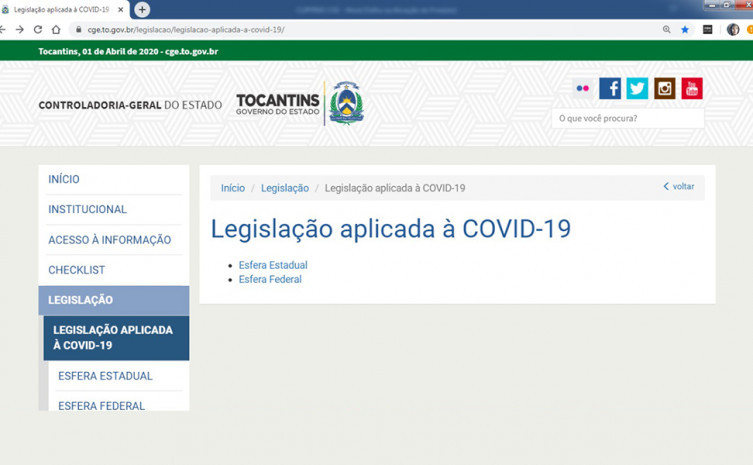Go to browser home page icon
753x465 pixels.
click(56, 30)
